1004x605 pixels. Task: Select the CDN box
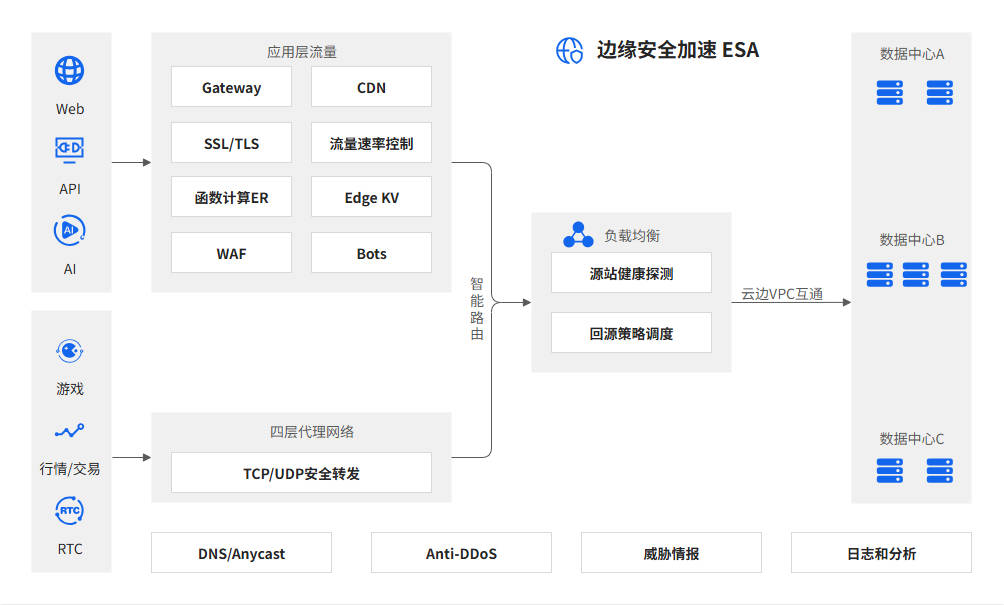371,87
